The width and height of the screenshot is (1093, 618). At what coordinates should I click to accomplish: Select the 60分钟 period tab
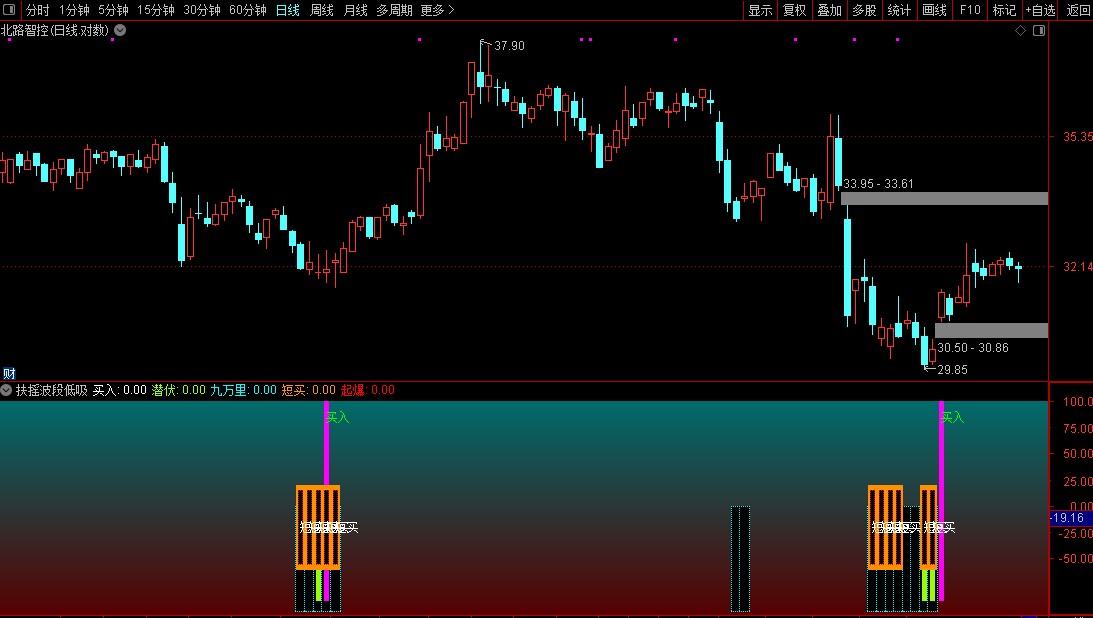click(x=248, y=10)
